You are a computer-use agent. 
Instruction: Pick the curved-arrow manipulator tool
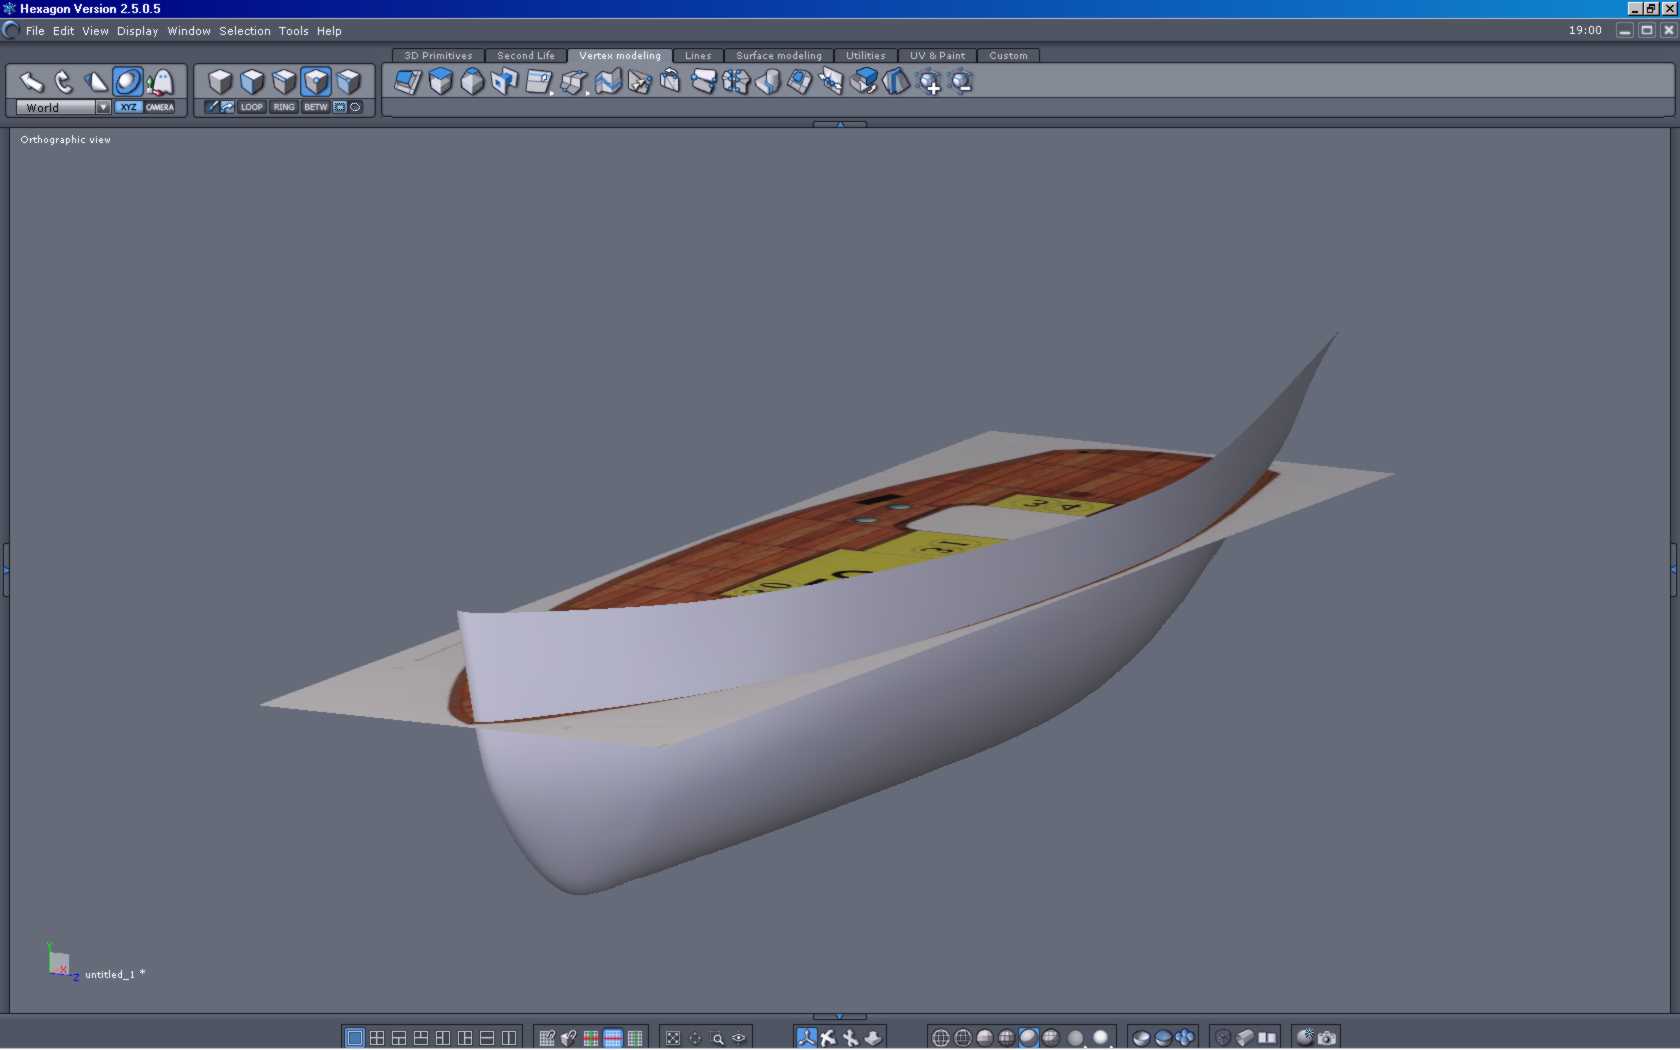(x=64, y=81)
